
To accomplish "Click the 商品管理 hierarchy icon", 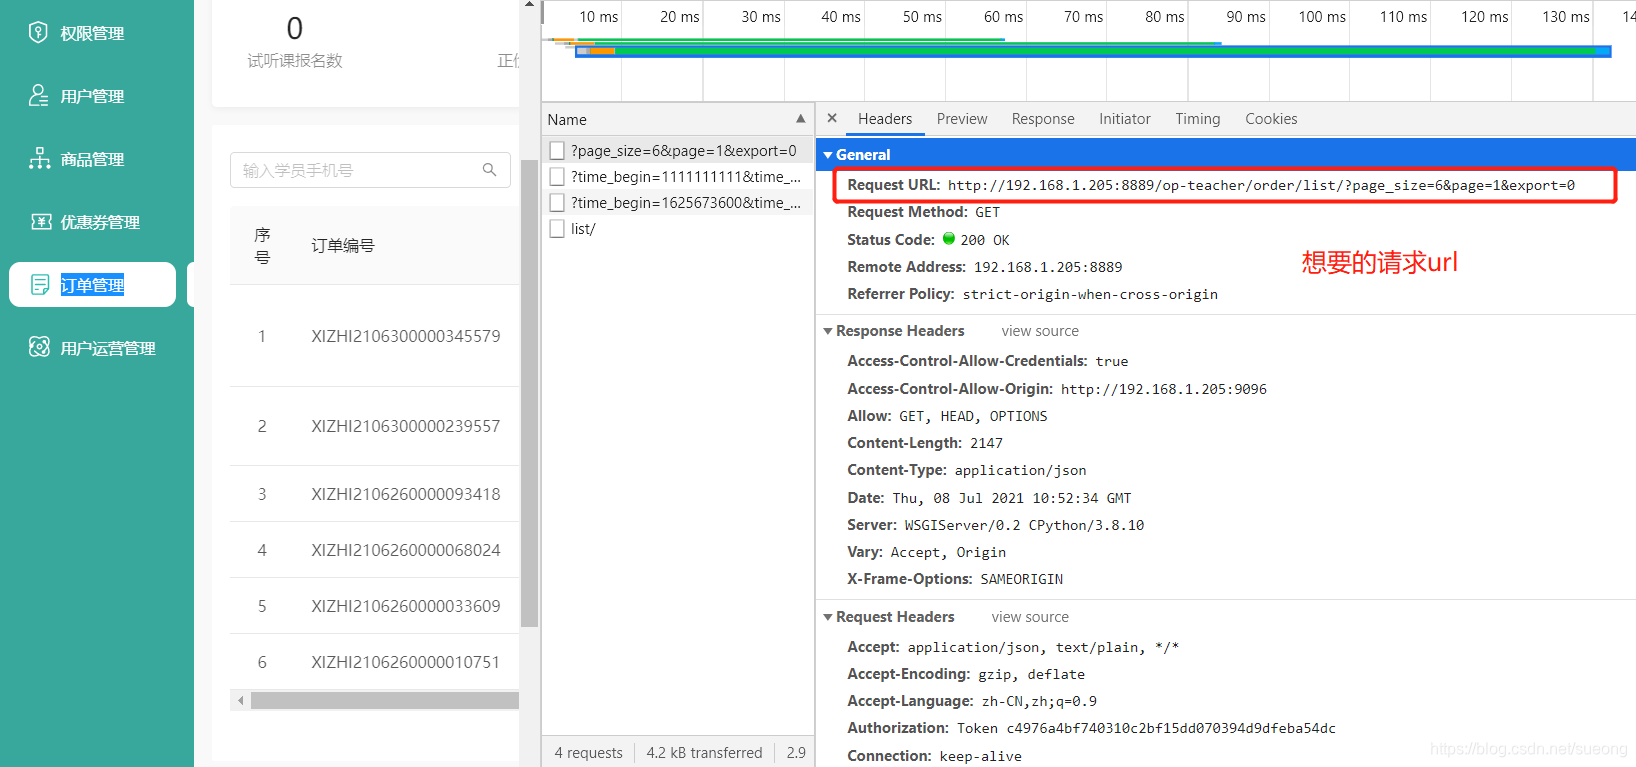I will [39, 158].
